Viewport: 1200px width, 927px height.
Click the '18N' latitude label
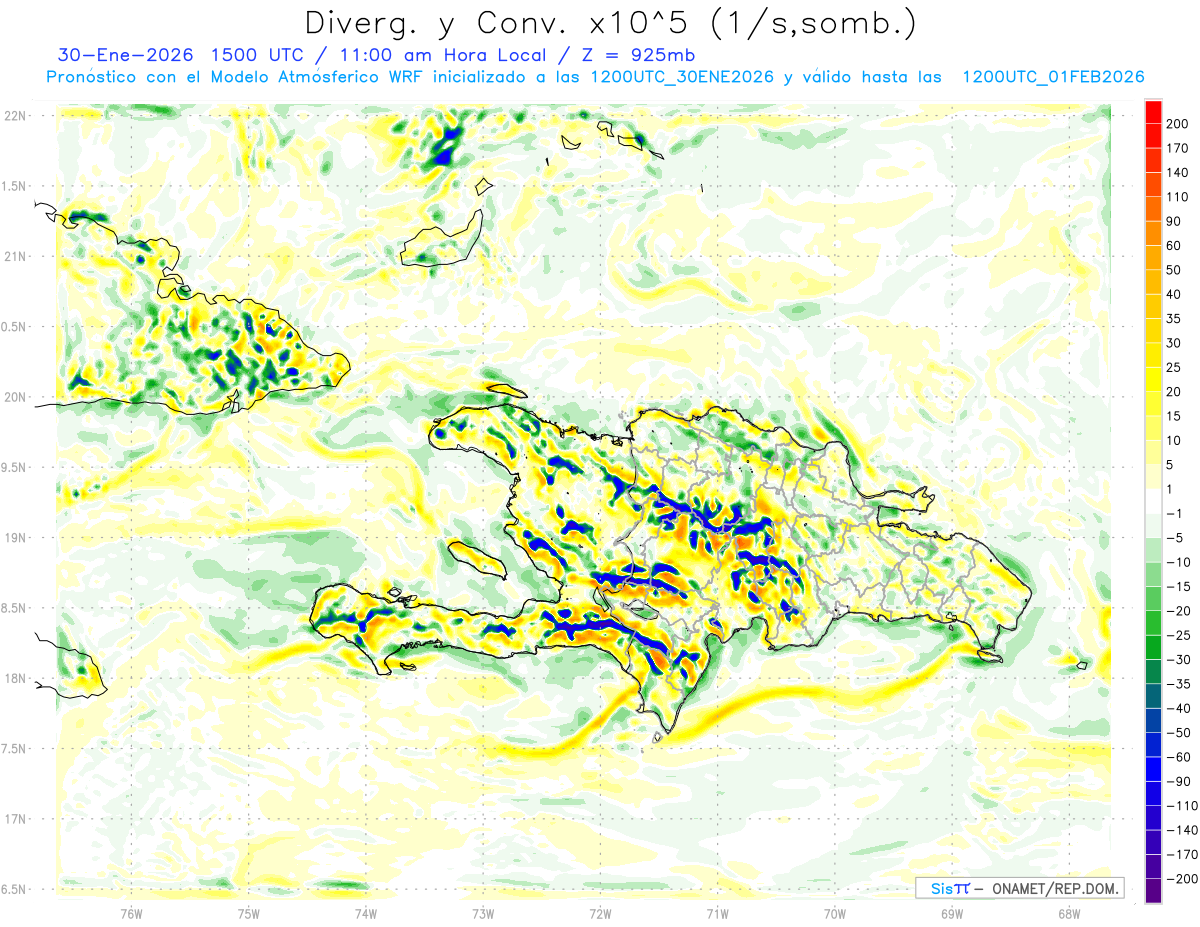16,678
